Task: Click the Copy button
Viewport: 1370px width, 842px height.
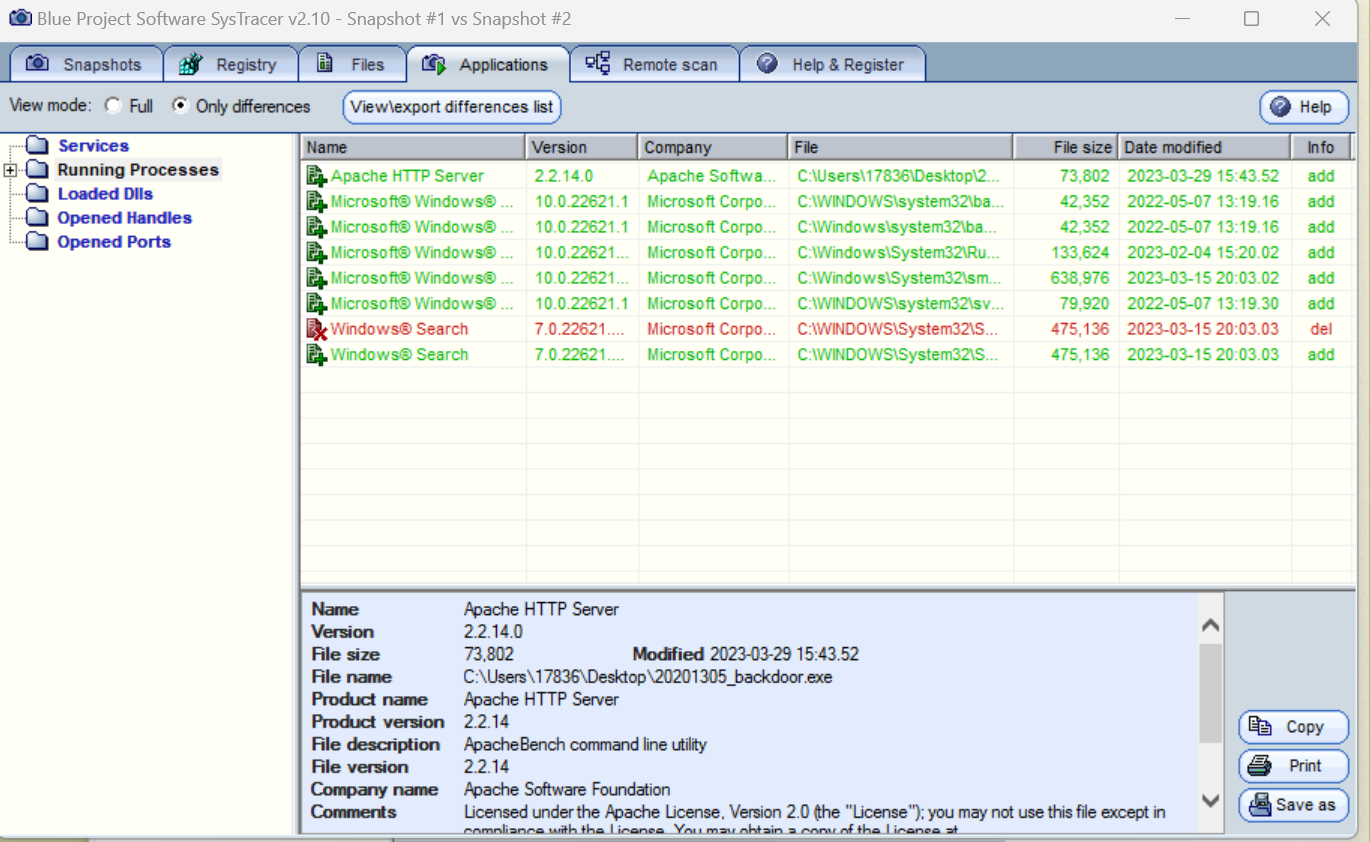Action: 1293,727
